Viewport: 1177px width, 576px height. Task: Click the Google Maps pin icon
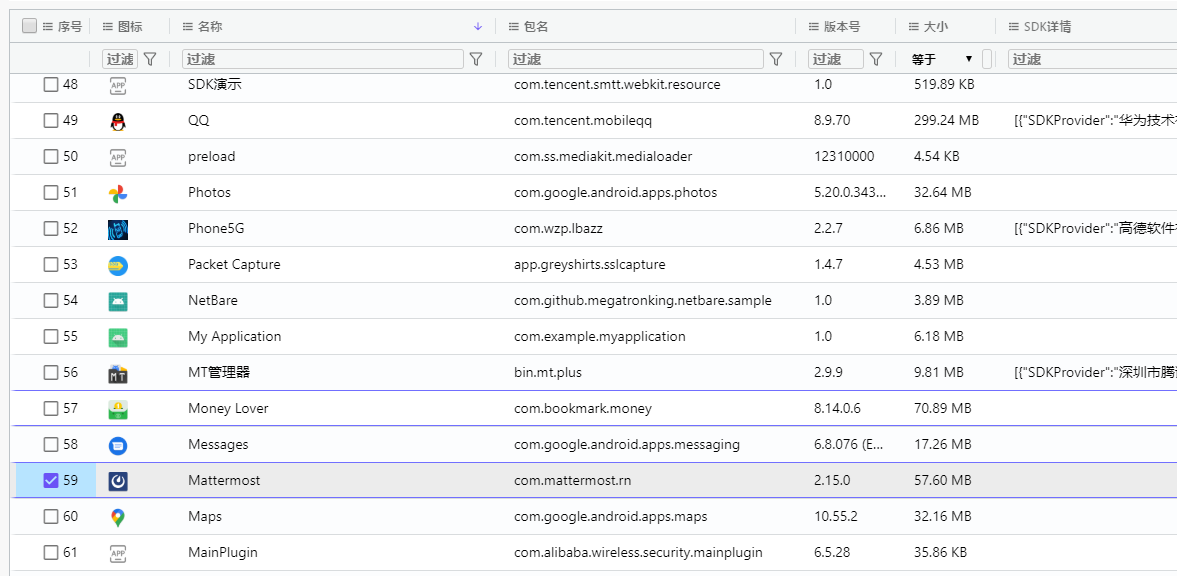[118, 517]
